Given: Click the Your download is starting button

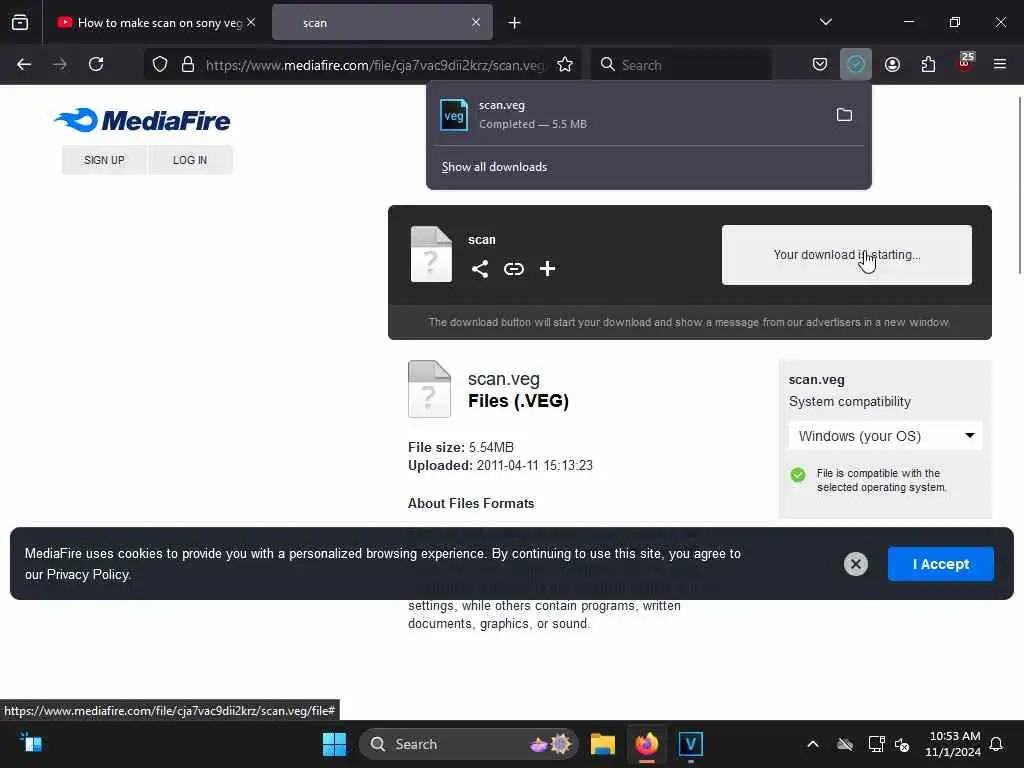Looking at the screenshot, I should [x=846, y=255].
